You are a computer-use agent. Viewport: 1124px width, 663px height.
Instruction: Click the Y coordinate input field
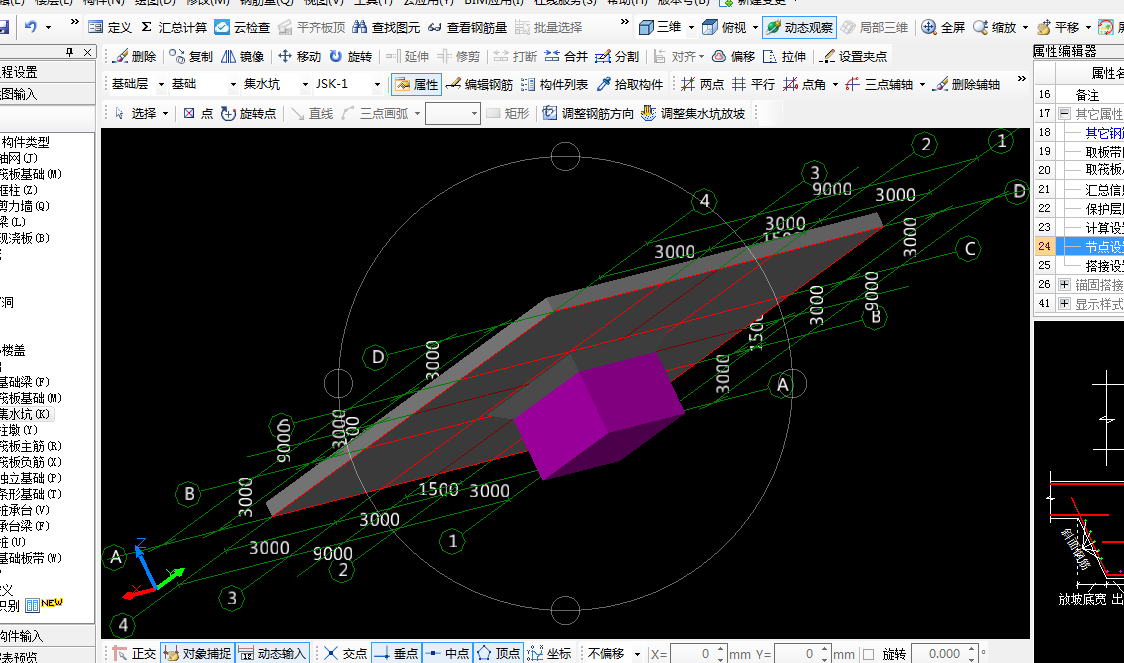point(796,654)
